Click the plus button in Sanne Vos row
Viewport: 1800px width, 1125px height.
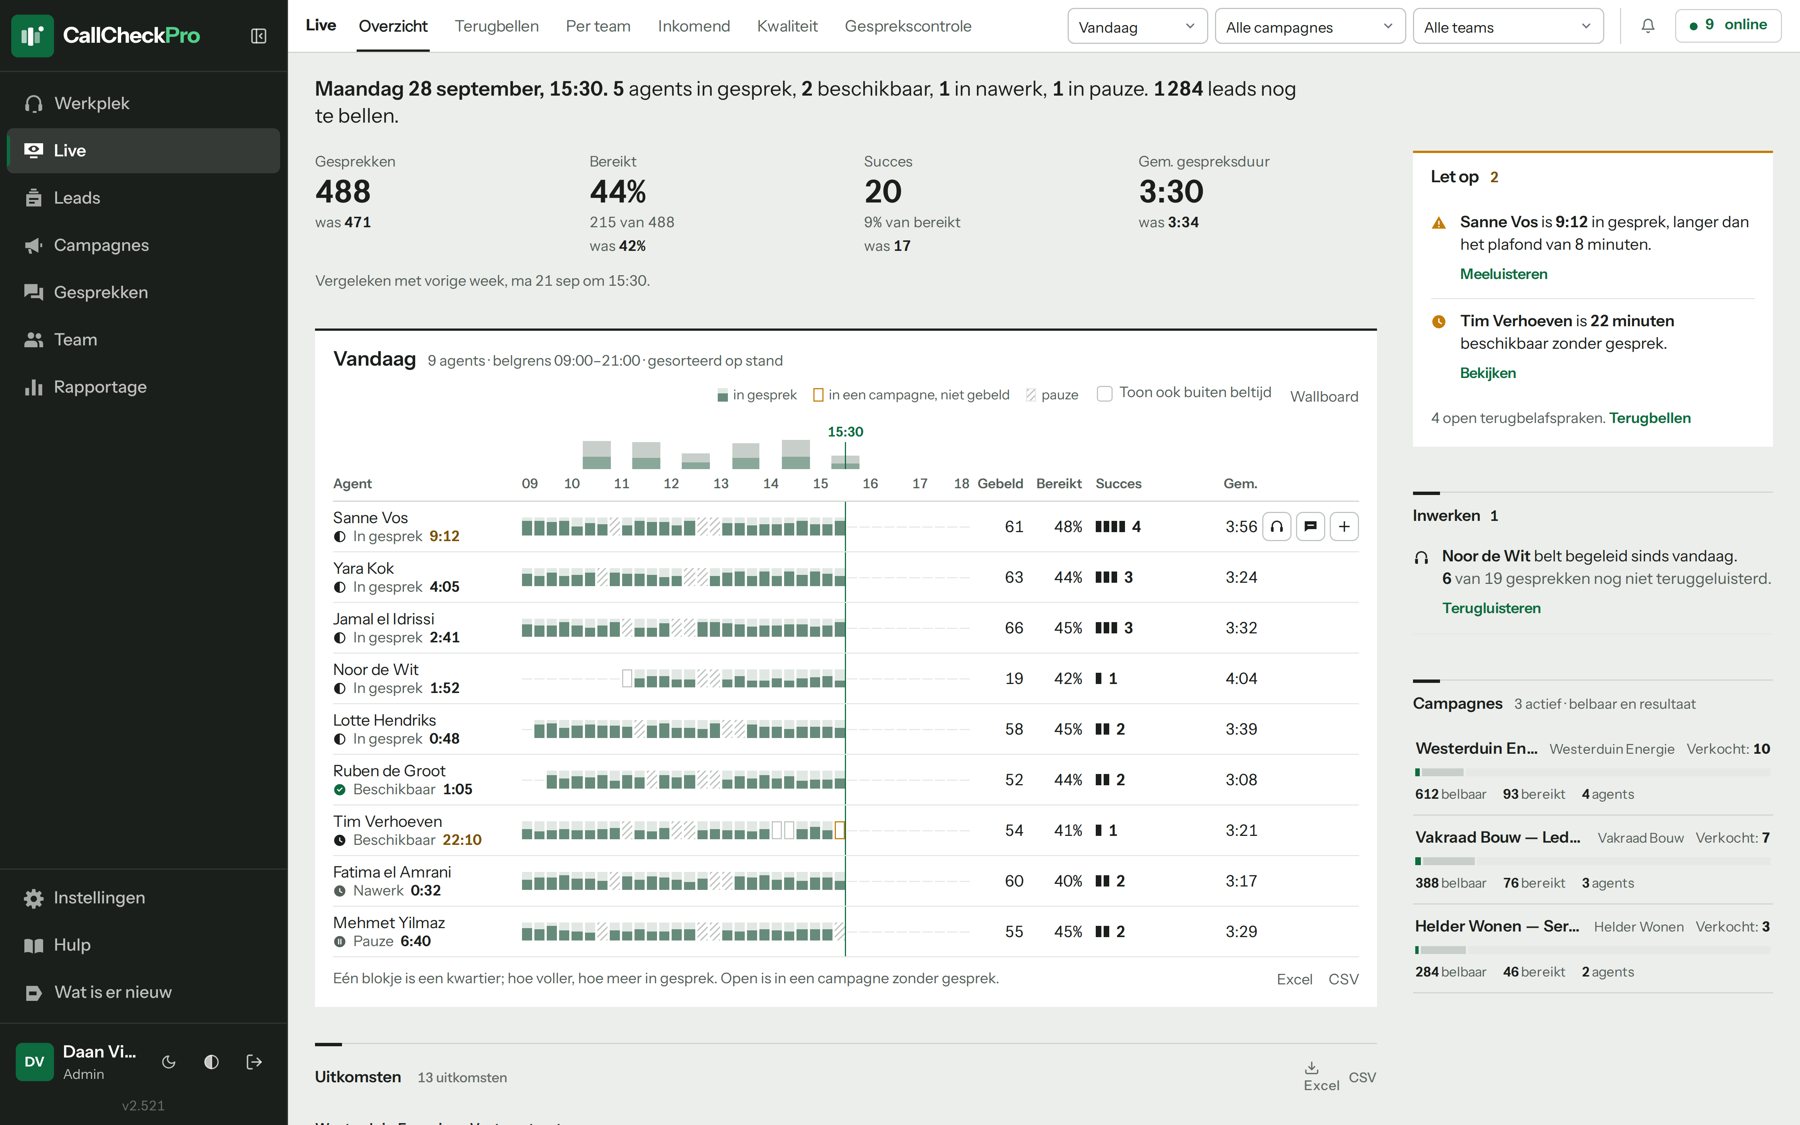click(1344, 527)
